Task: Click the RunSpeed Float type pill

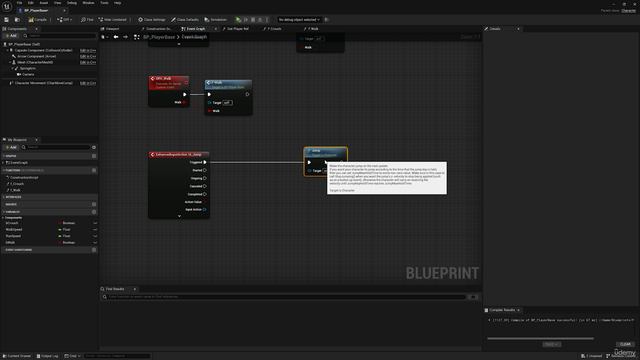Action: point(65,236)
